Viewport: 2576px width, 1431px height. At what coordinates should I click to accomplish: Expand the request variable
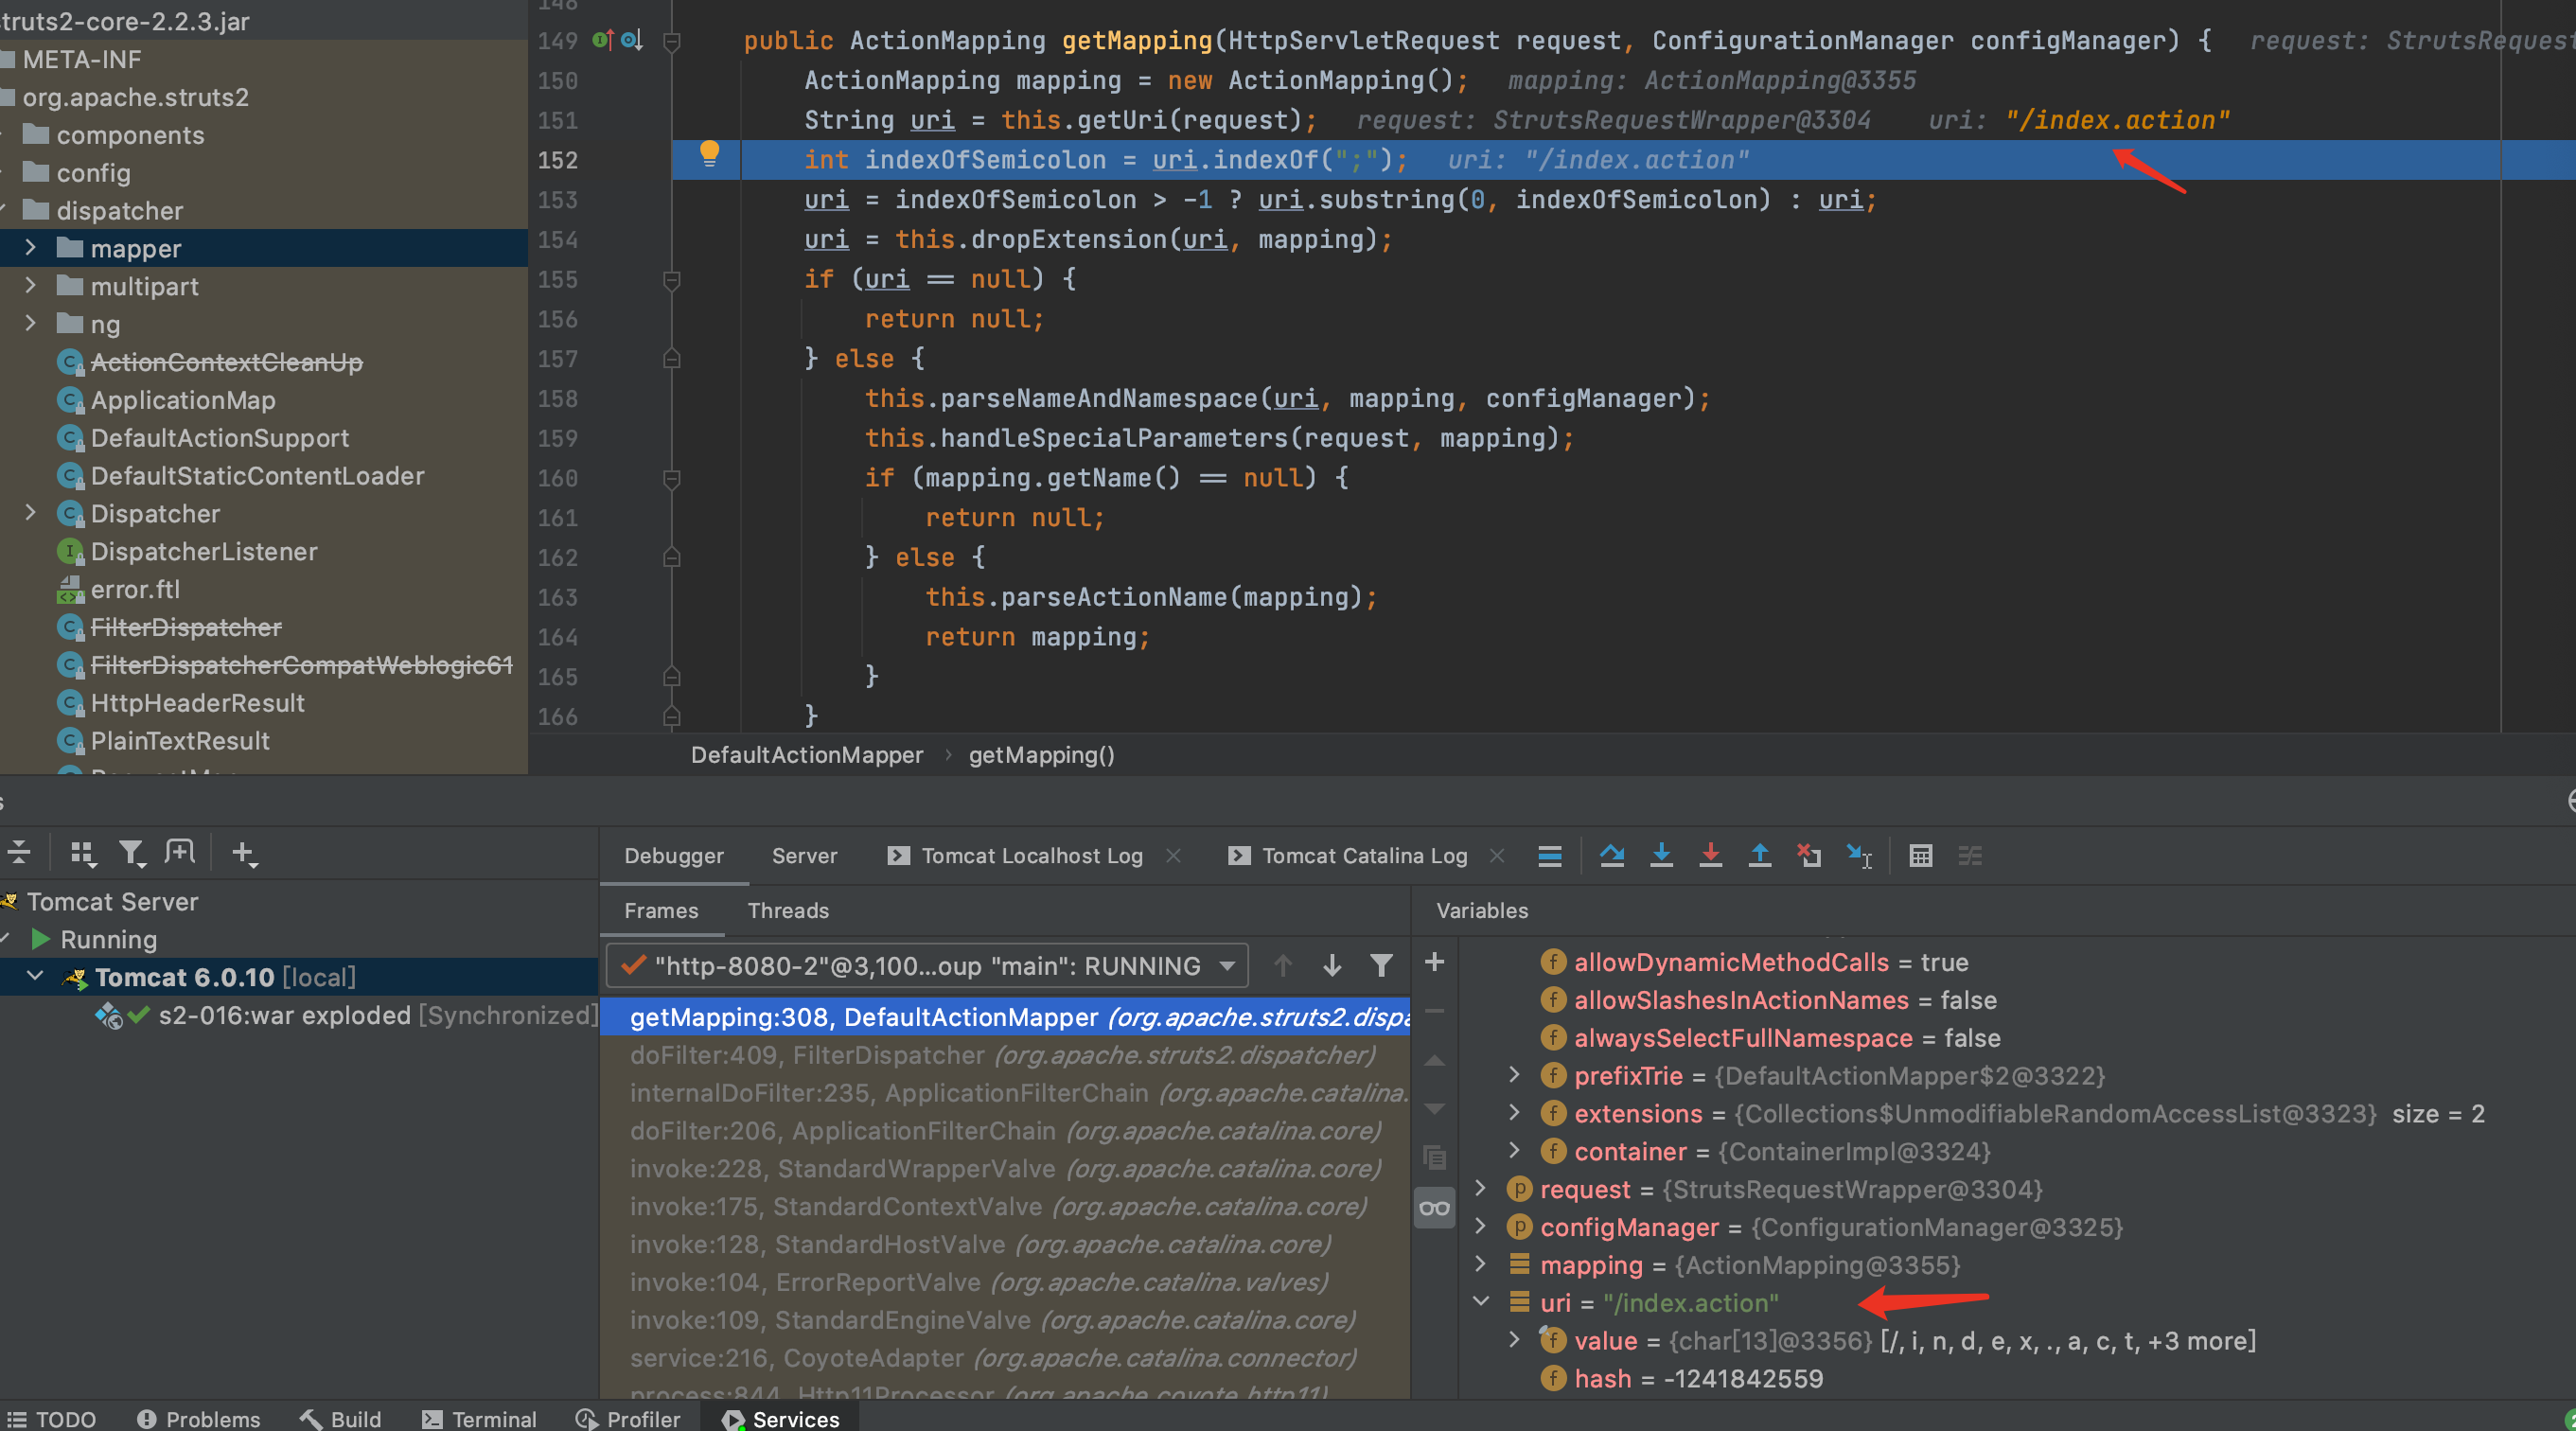1481,1188
